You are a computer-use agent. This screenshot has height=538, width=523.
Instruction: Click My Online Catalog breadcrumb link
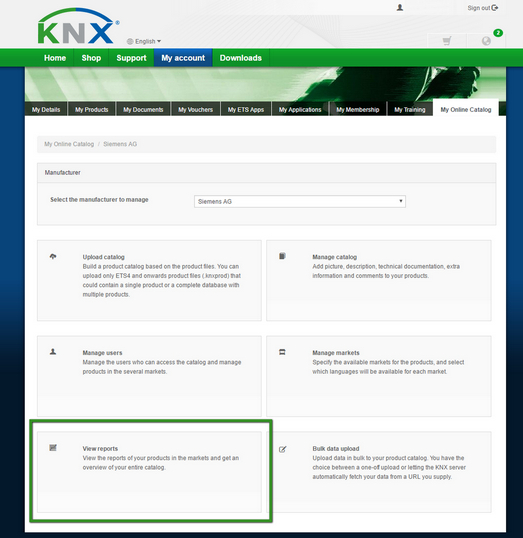[x=69, y=144]
